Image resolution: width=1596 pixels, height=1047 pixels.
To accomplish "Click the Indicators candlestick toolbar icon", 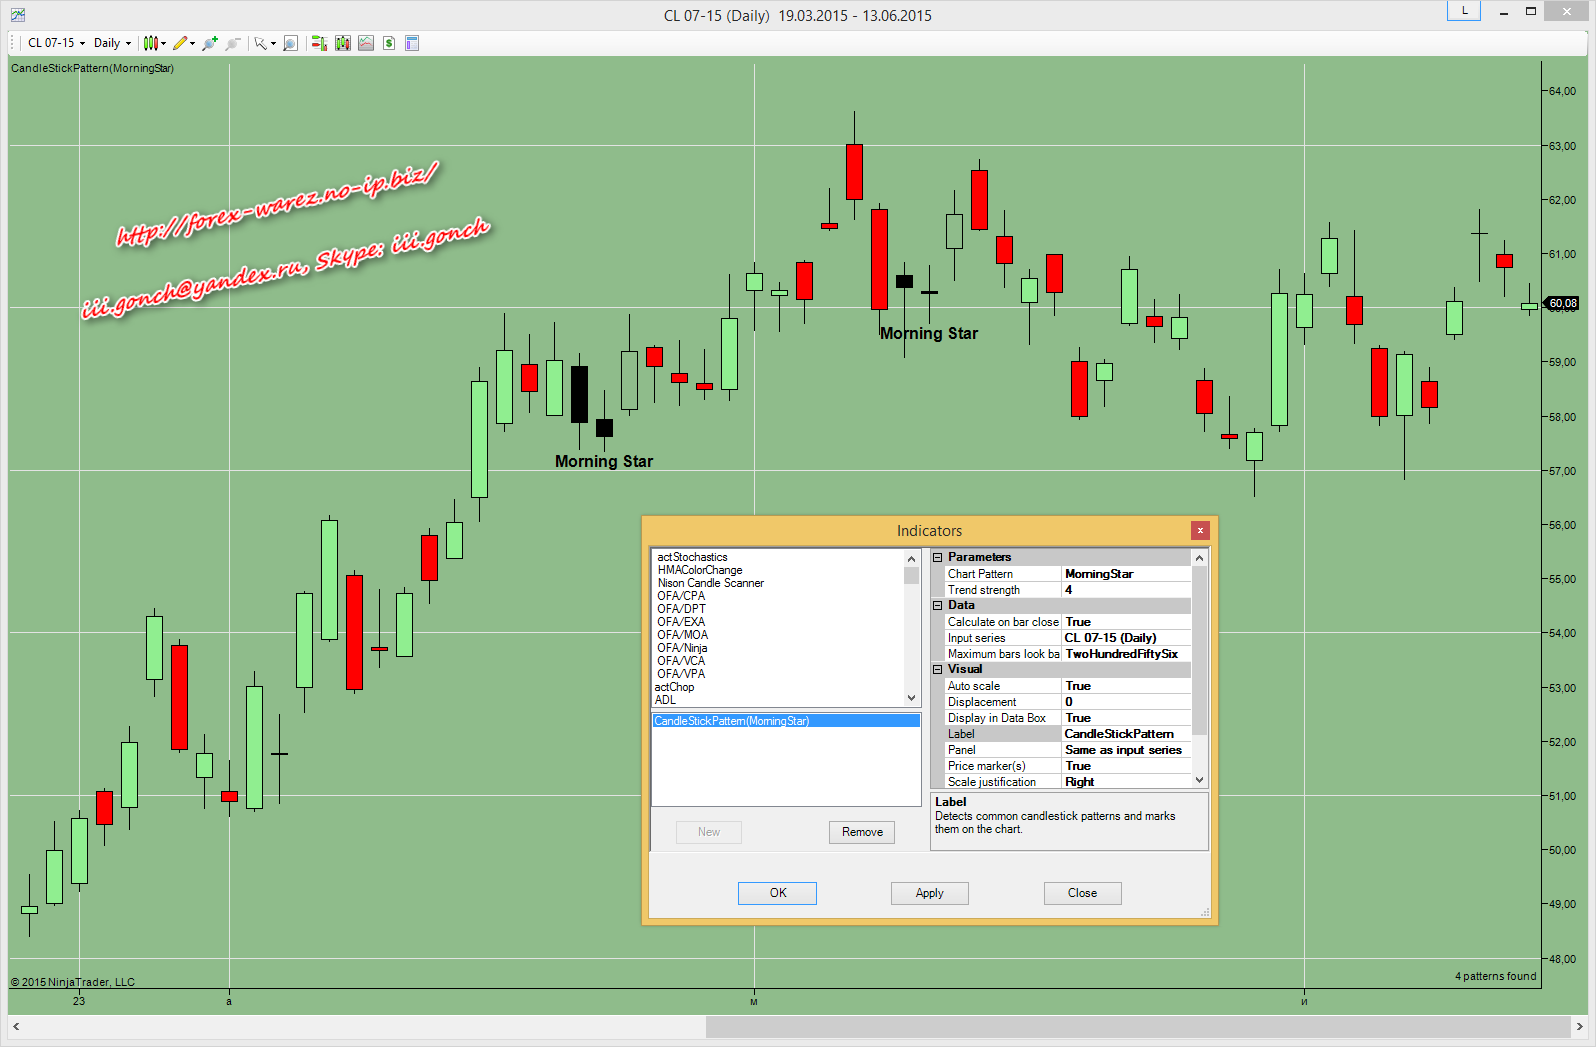I will (343, 43).
